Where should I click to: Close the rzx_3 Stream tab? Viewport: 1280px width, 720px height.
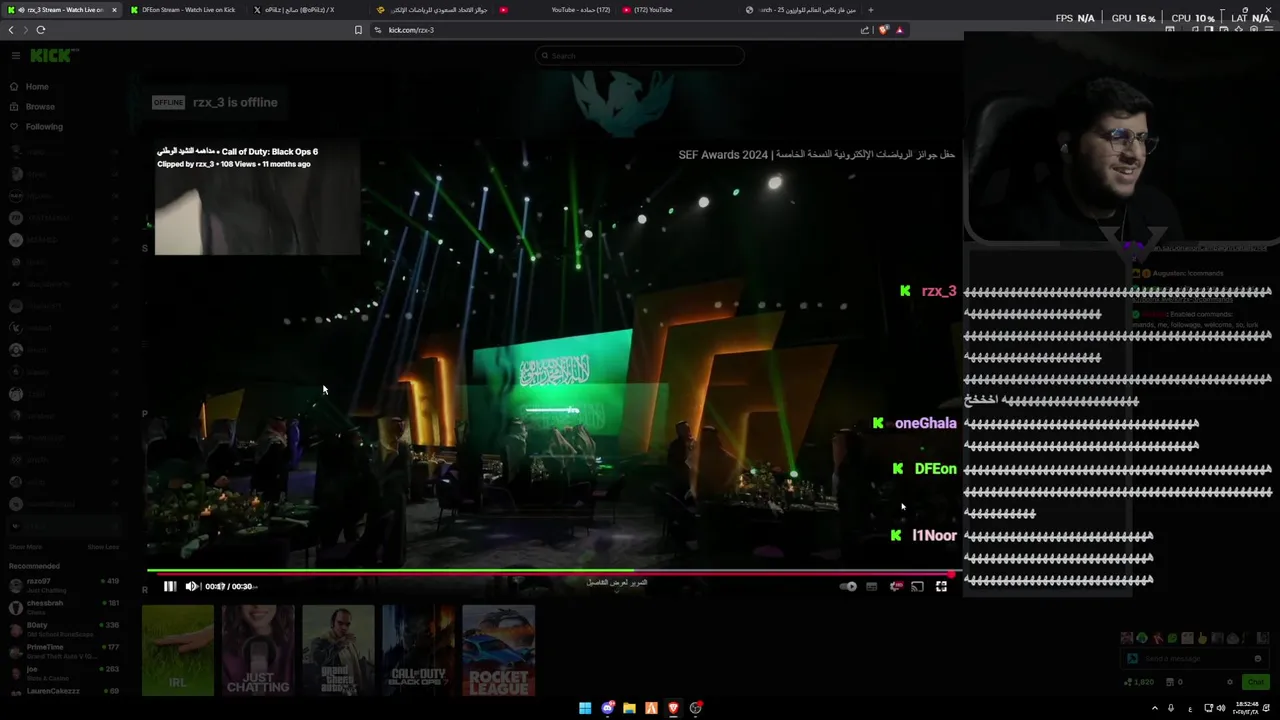[114, 10]
